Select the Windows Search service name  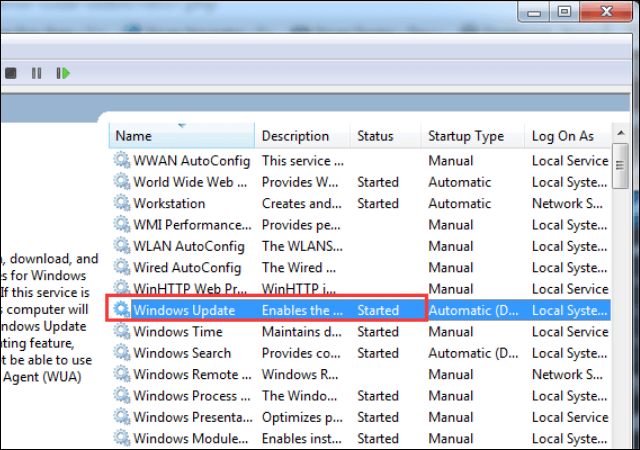[x=182, y=353]
